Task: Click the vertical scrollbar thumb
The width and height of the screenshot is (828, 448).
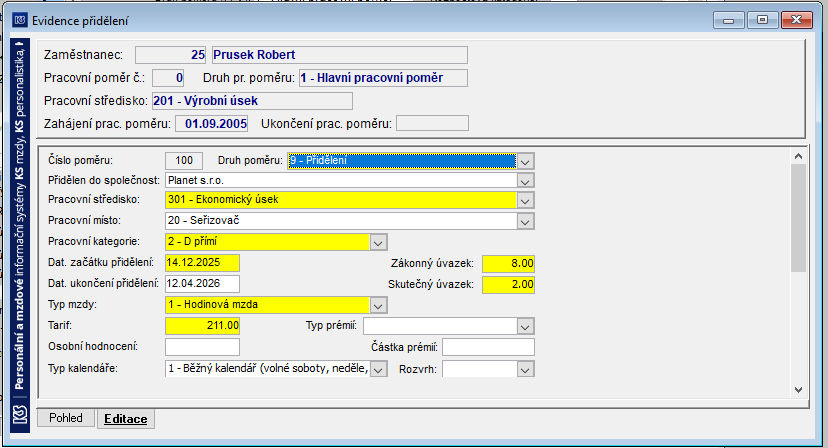Action: 798,218
